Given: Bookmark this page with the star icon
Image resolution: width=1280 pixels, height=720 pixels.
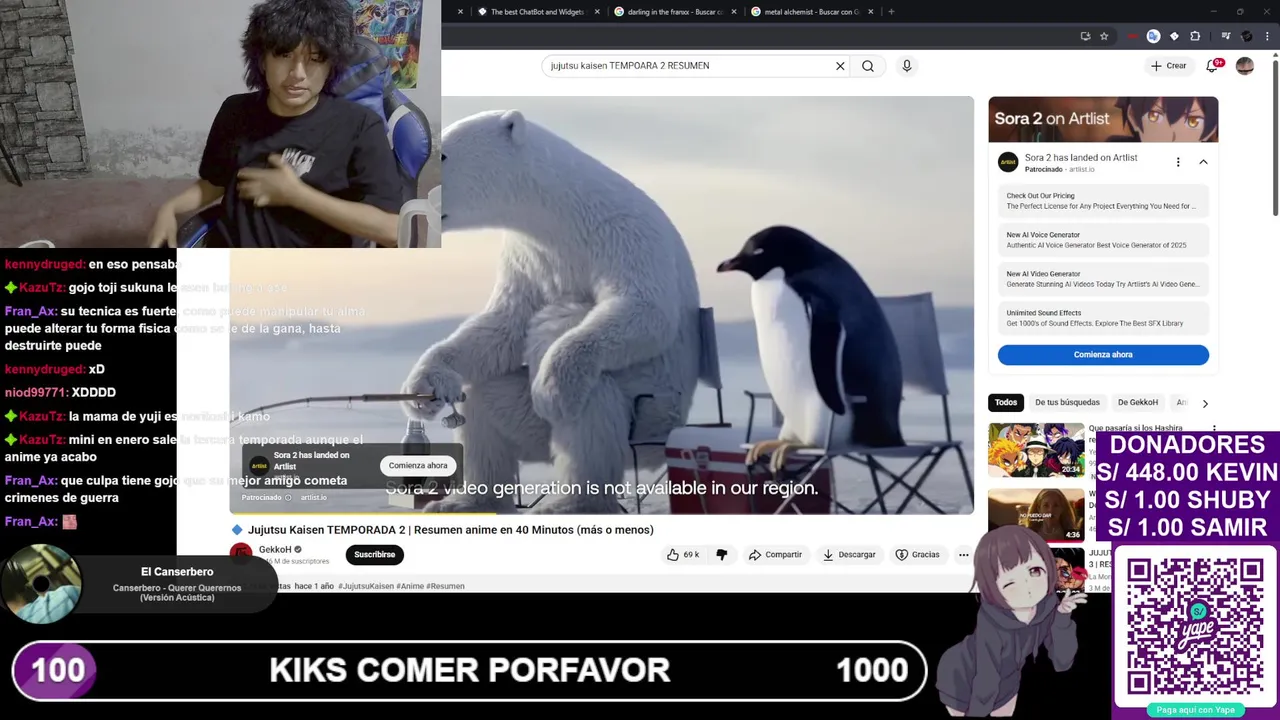Looking at the screenshot, I should click(x=1104, y=36).
